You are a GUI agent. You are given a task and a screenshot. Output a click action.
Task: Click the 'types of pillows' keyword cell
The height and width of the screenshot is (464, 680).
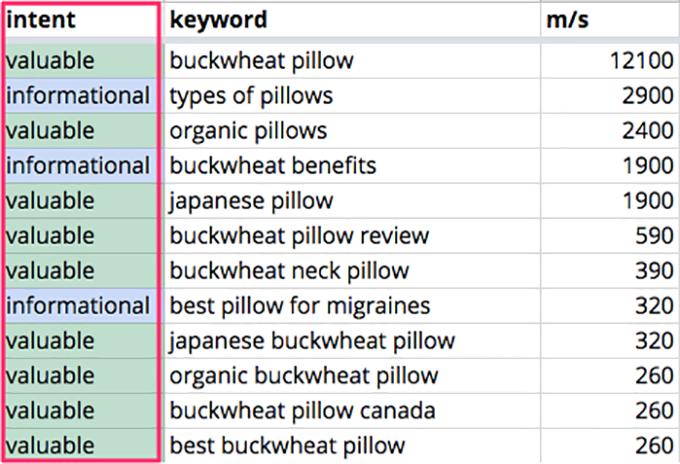(x=352, y=96)
